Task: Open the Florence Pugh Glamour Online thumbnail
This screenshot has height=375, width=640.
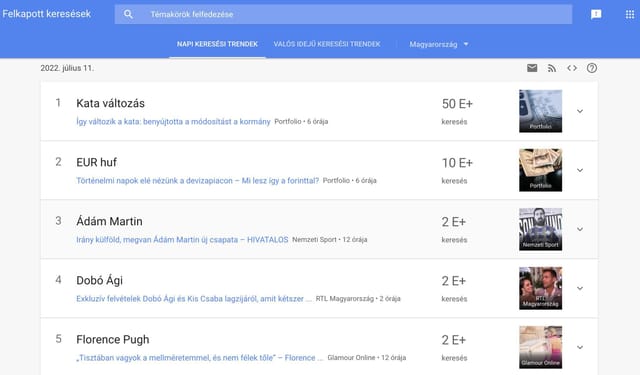Action: point(540,347)
